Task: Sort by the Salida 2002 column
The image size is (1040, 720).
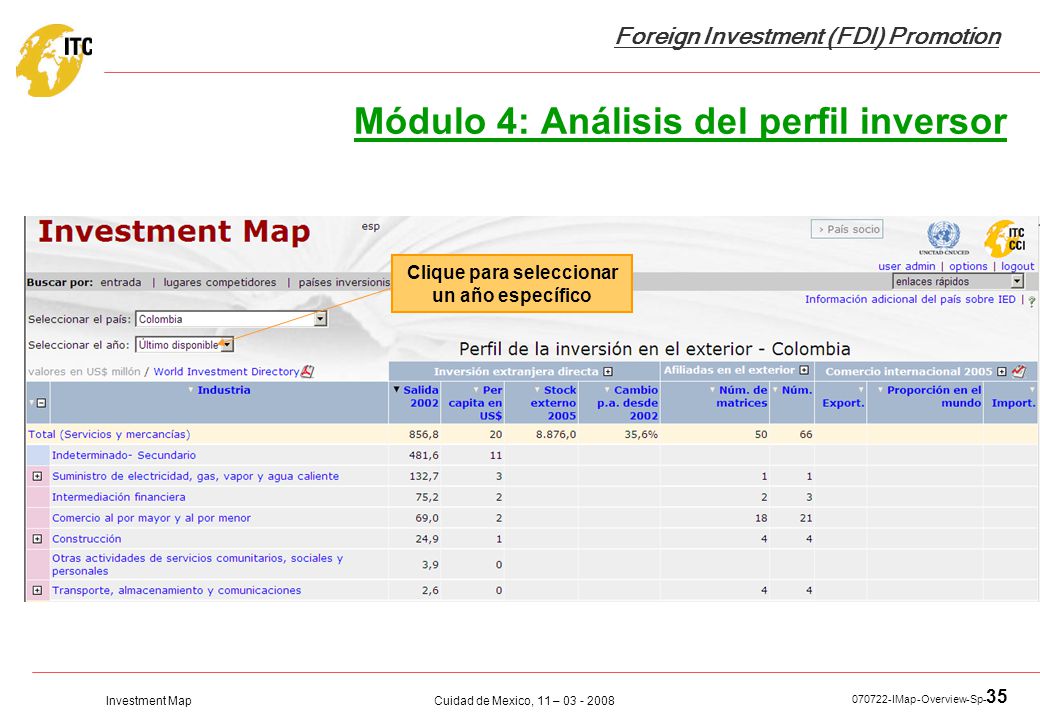Action: click(421, 396)
